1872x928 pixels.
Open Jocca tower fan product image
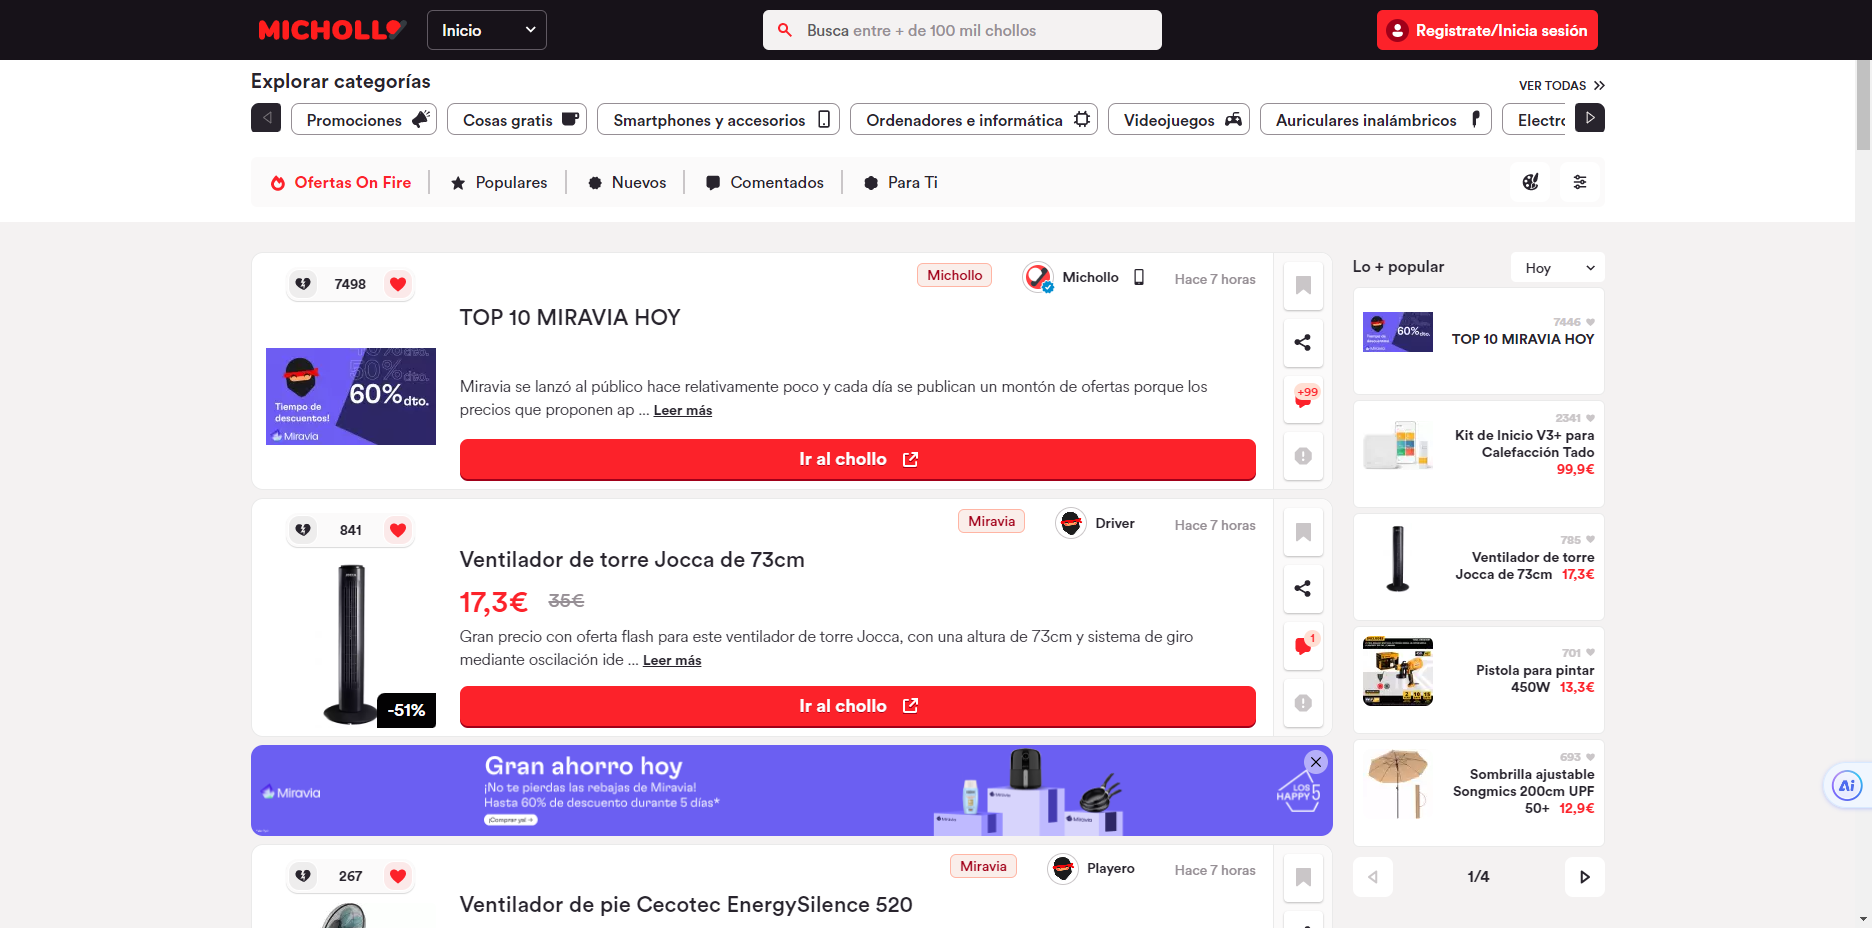pos(351,644)
